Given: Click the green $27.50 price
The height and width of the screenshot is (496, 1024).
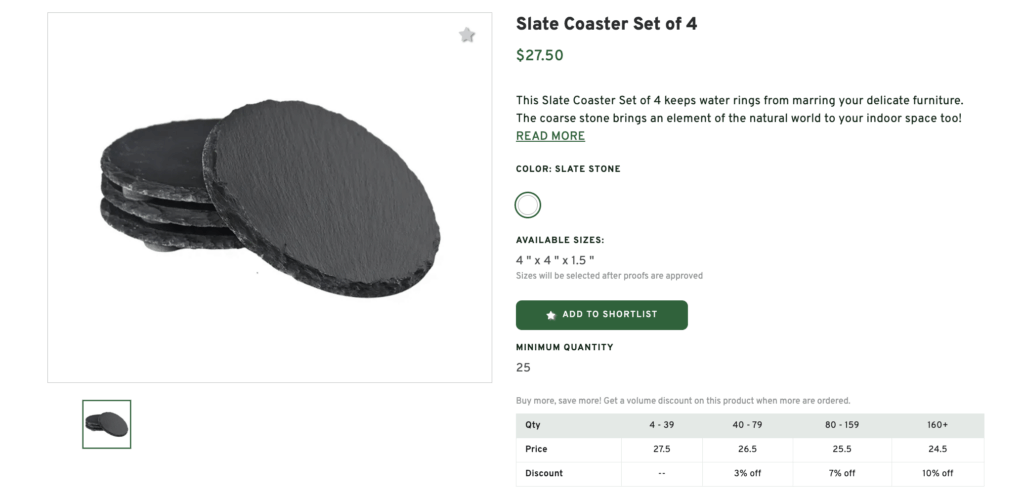Looking at the screenshot, I should (x=540, y=56).
